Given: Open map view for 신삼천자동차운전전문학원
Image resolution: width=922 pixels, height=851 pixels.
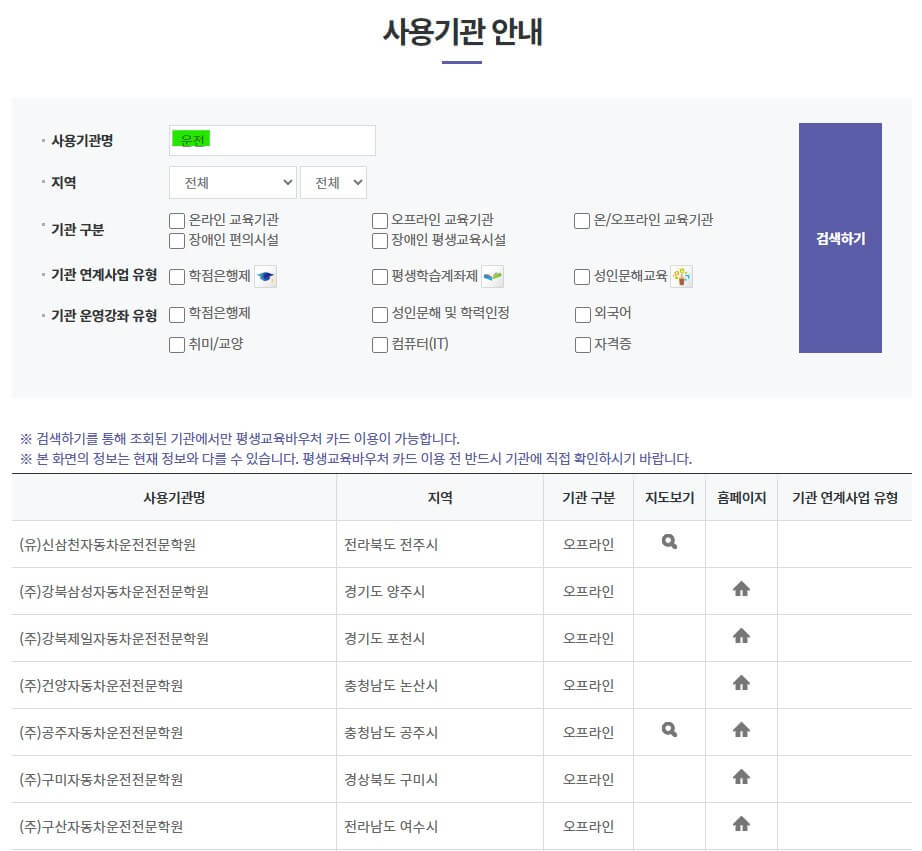Looking at the screenshot, I should point(669,544).
